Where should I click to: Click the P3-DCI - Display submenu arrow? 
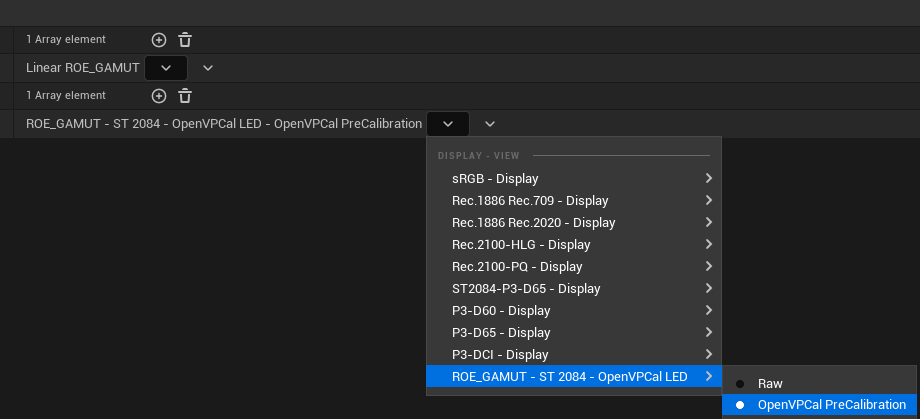709,354
